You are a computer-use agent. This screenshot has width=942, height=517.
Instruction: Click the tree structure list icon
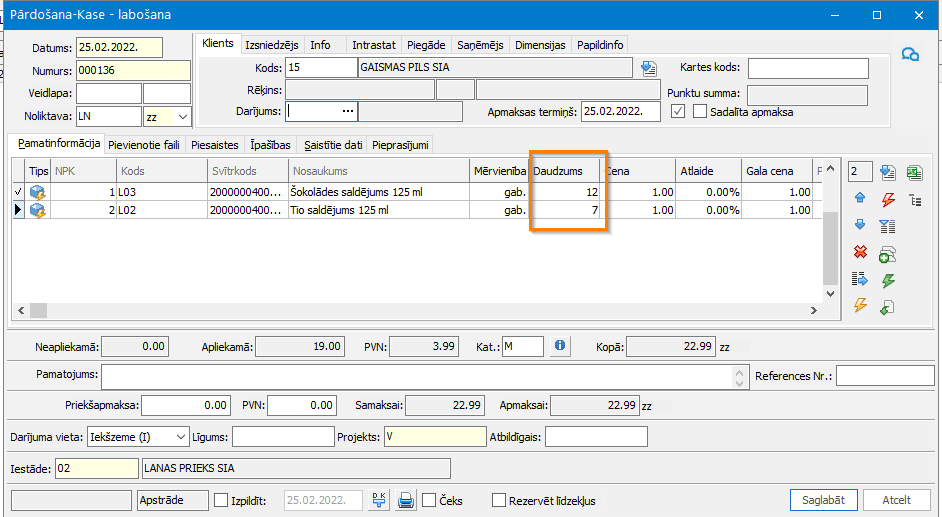(x=916, y=200)
